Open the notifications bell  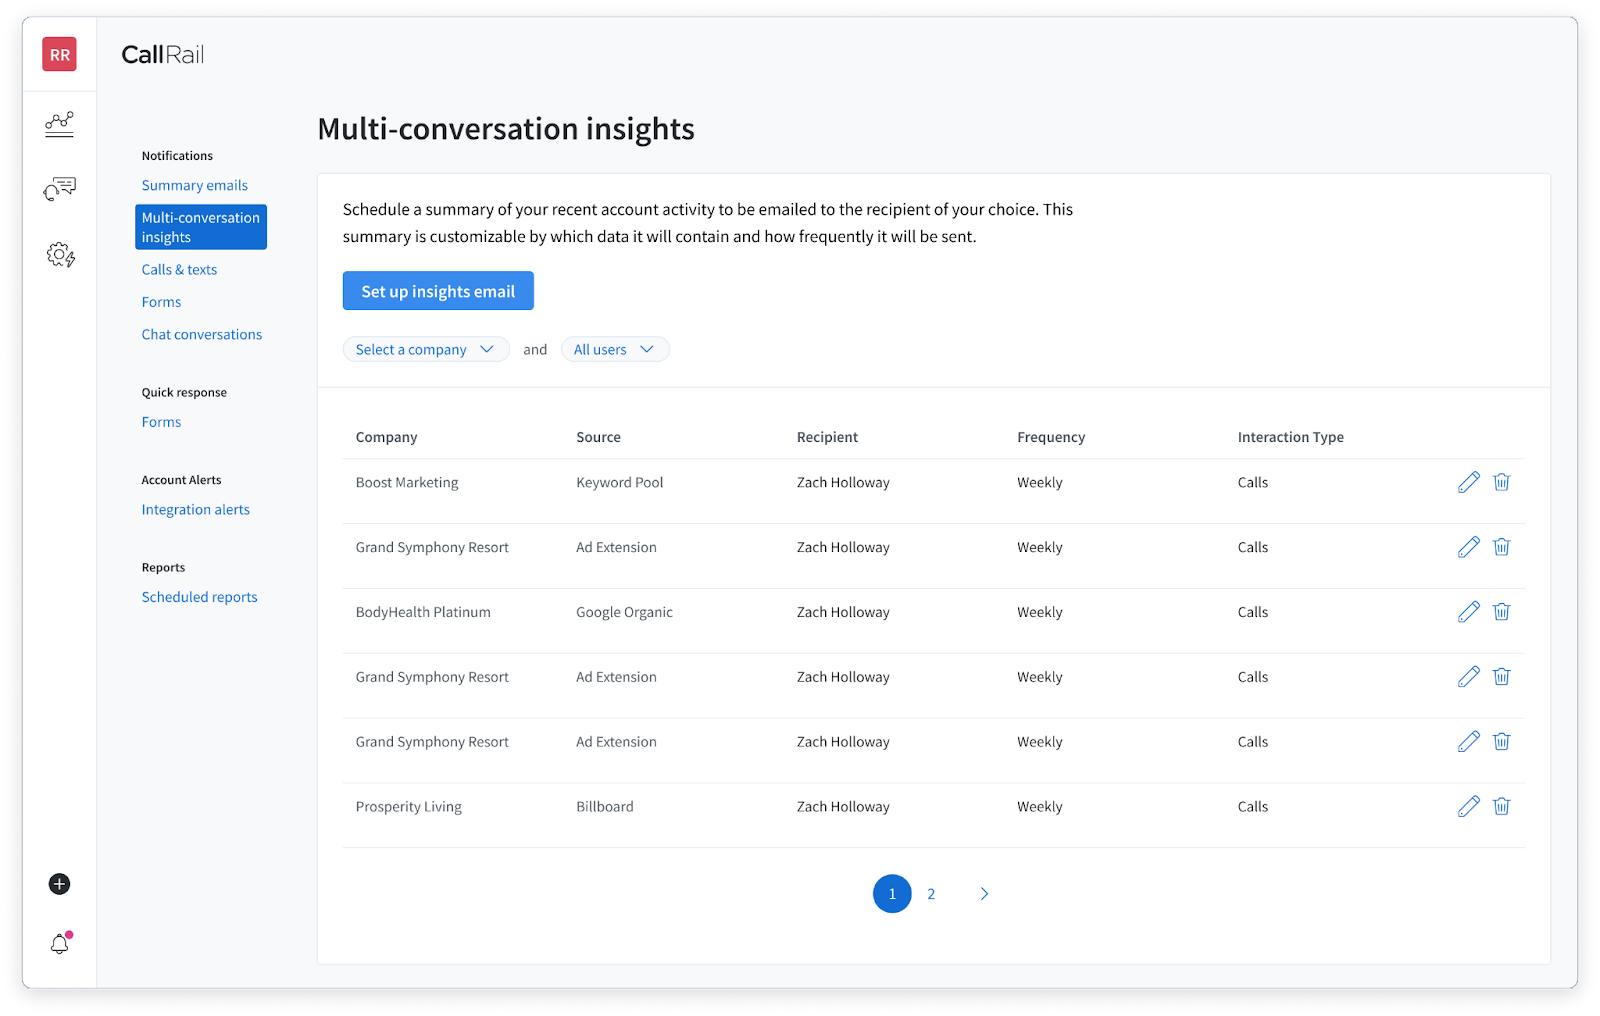click(x=59, y=943)
